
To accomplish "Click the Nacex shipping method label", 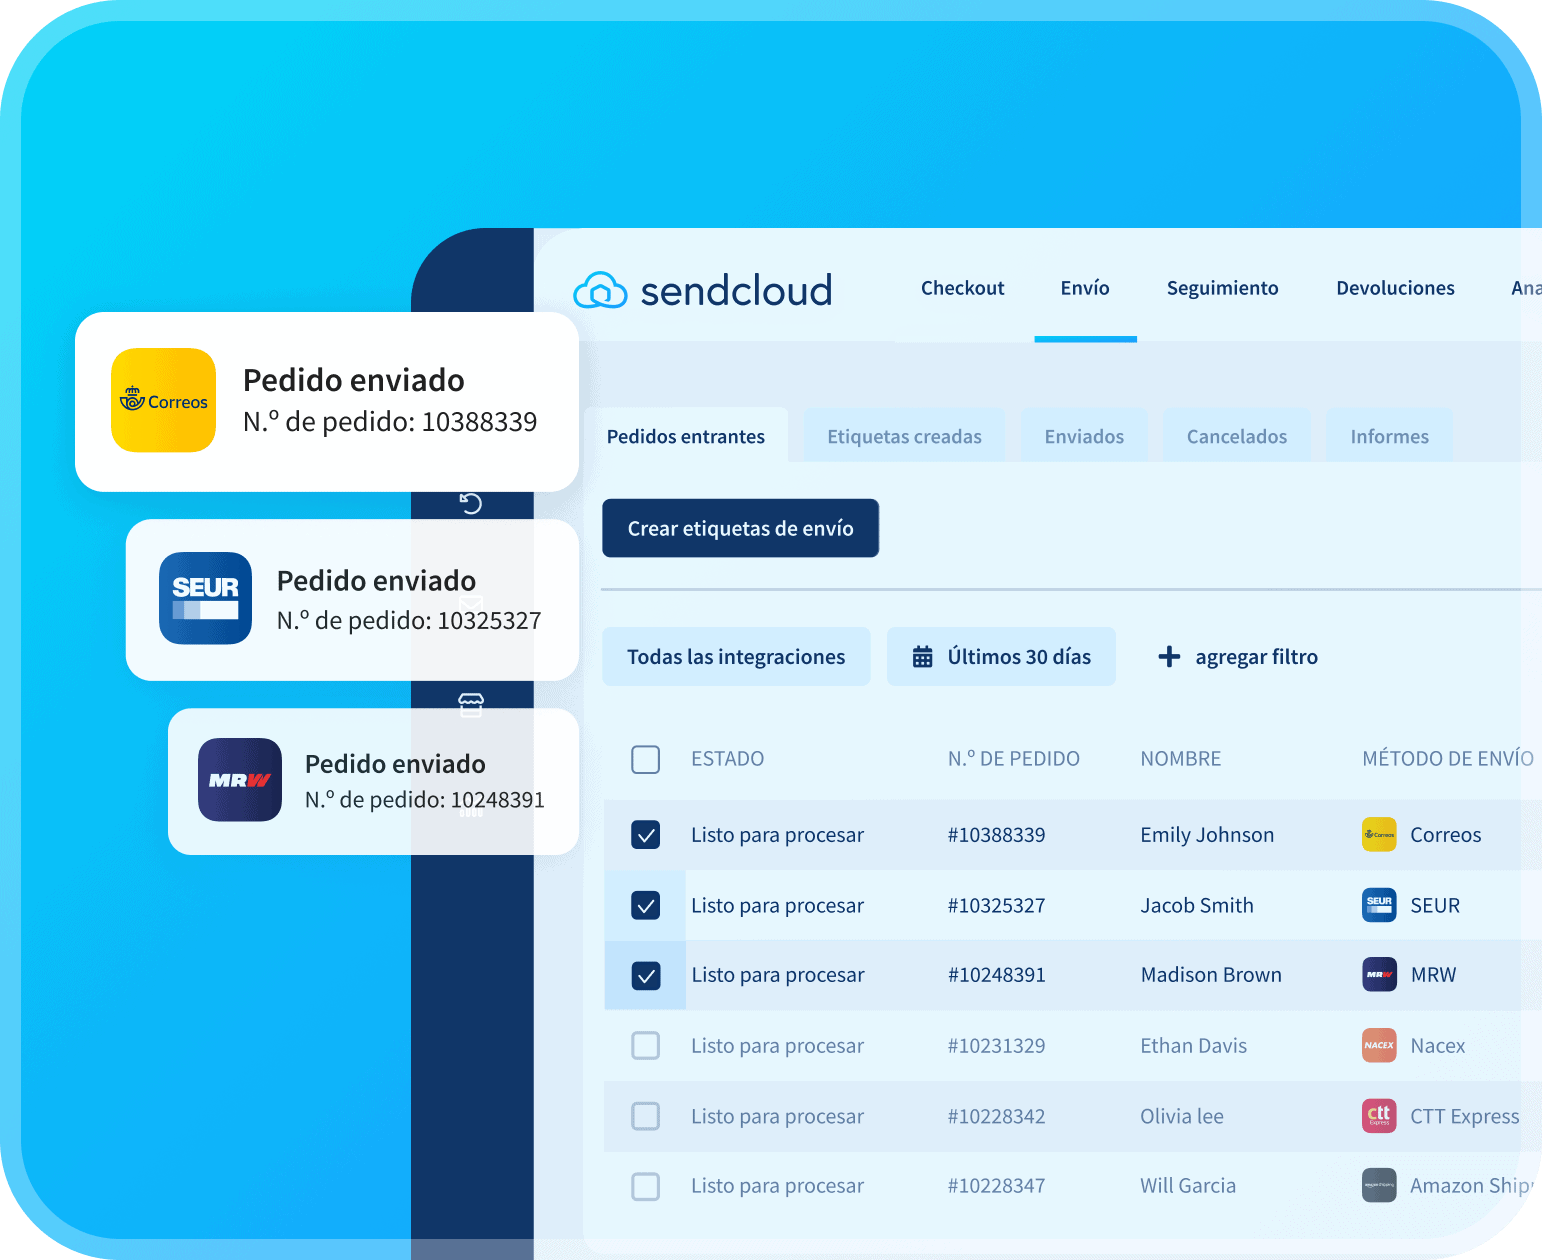I will click(1437, 1046).
